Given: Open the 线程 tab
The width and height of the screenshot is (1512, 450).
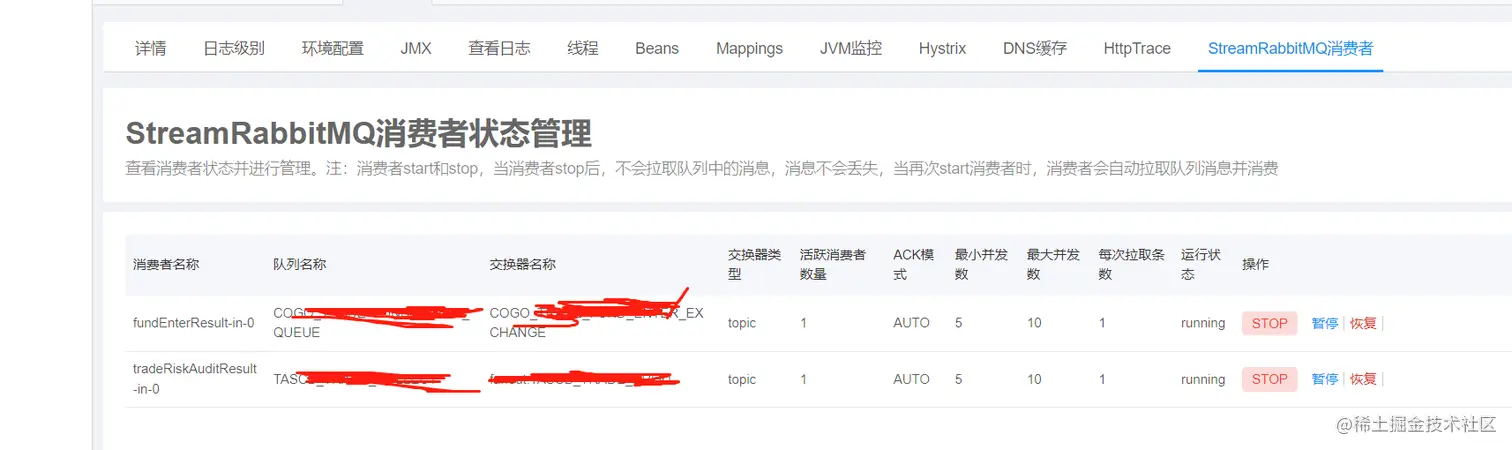Looking at the screenshot, I should (582, 48).
